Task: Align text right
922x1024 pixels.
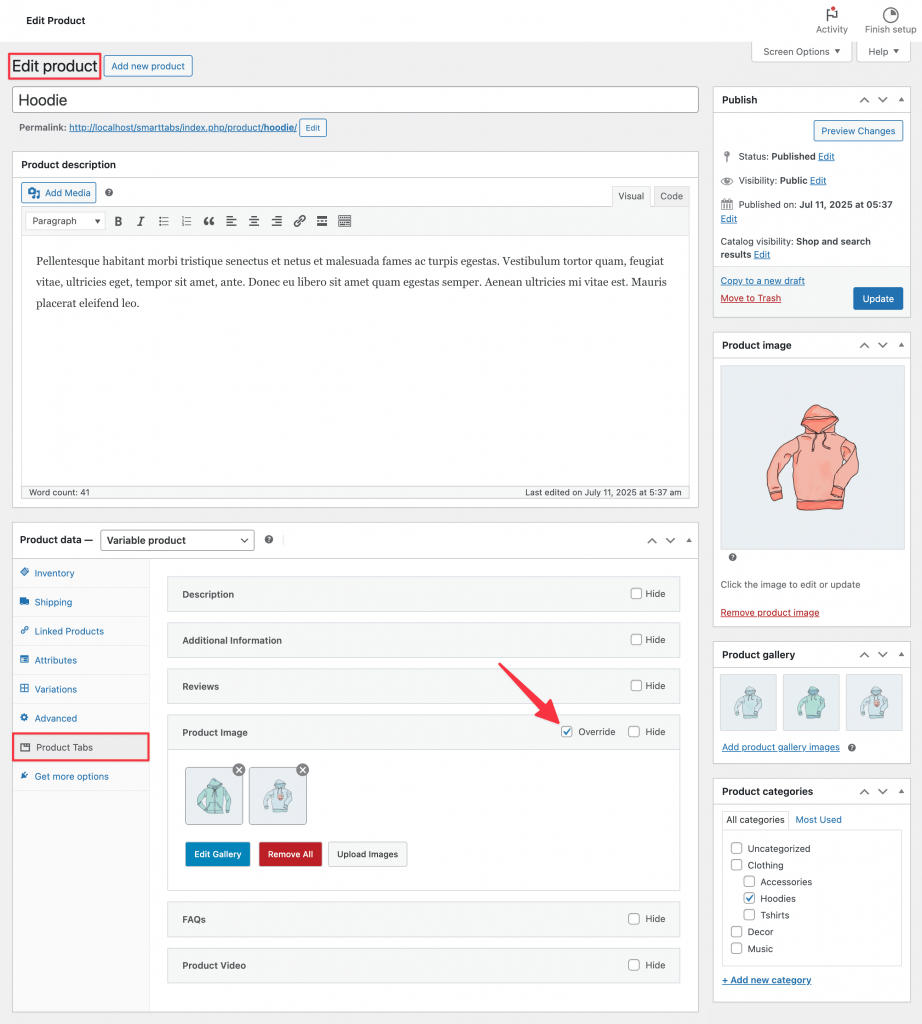Action: (x=277, y=221)
